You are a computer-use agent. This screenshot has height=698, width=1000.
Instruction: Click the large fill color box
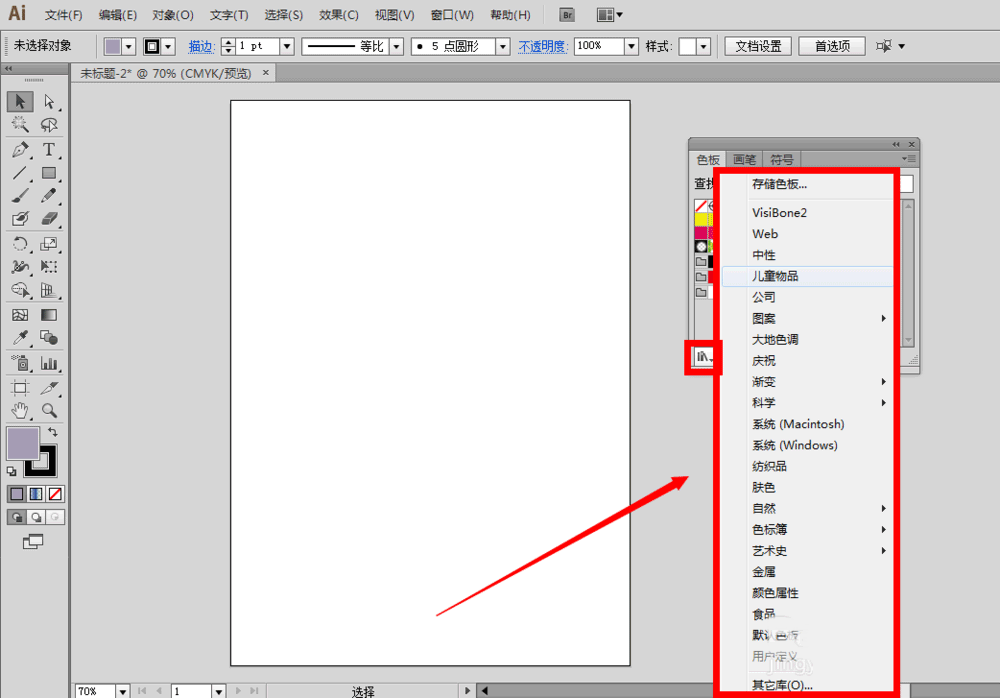coord(22,443)
